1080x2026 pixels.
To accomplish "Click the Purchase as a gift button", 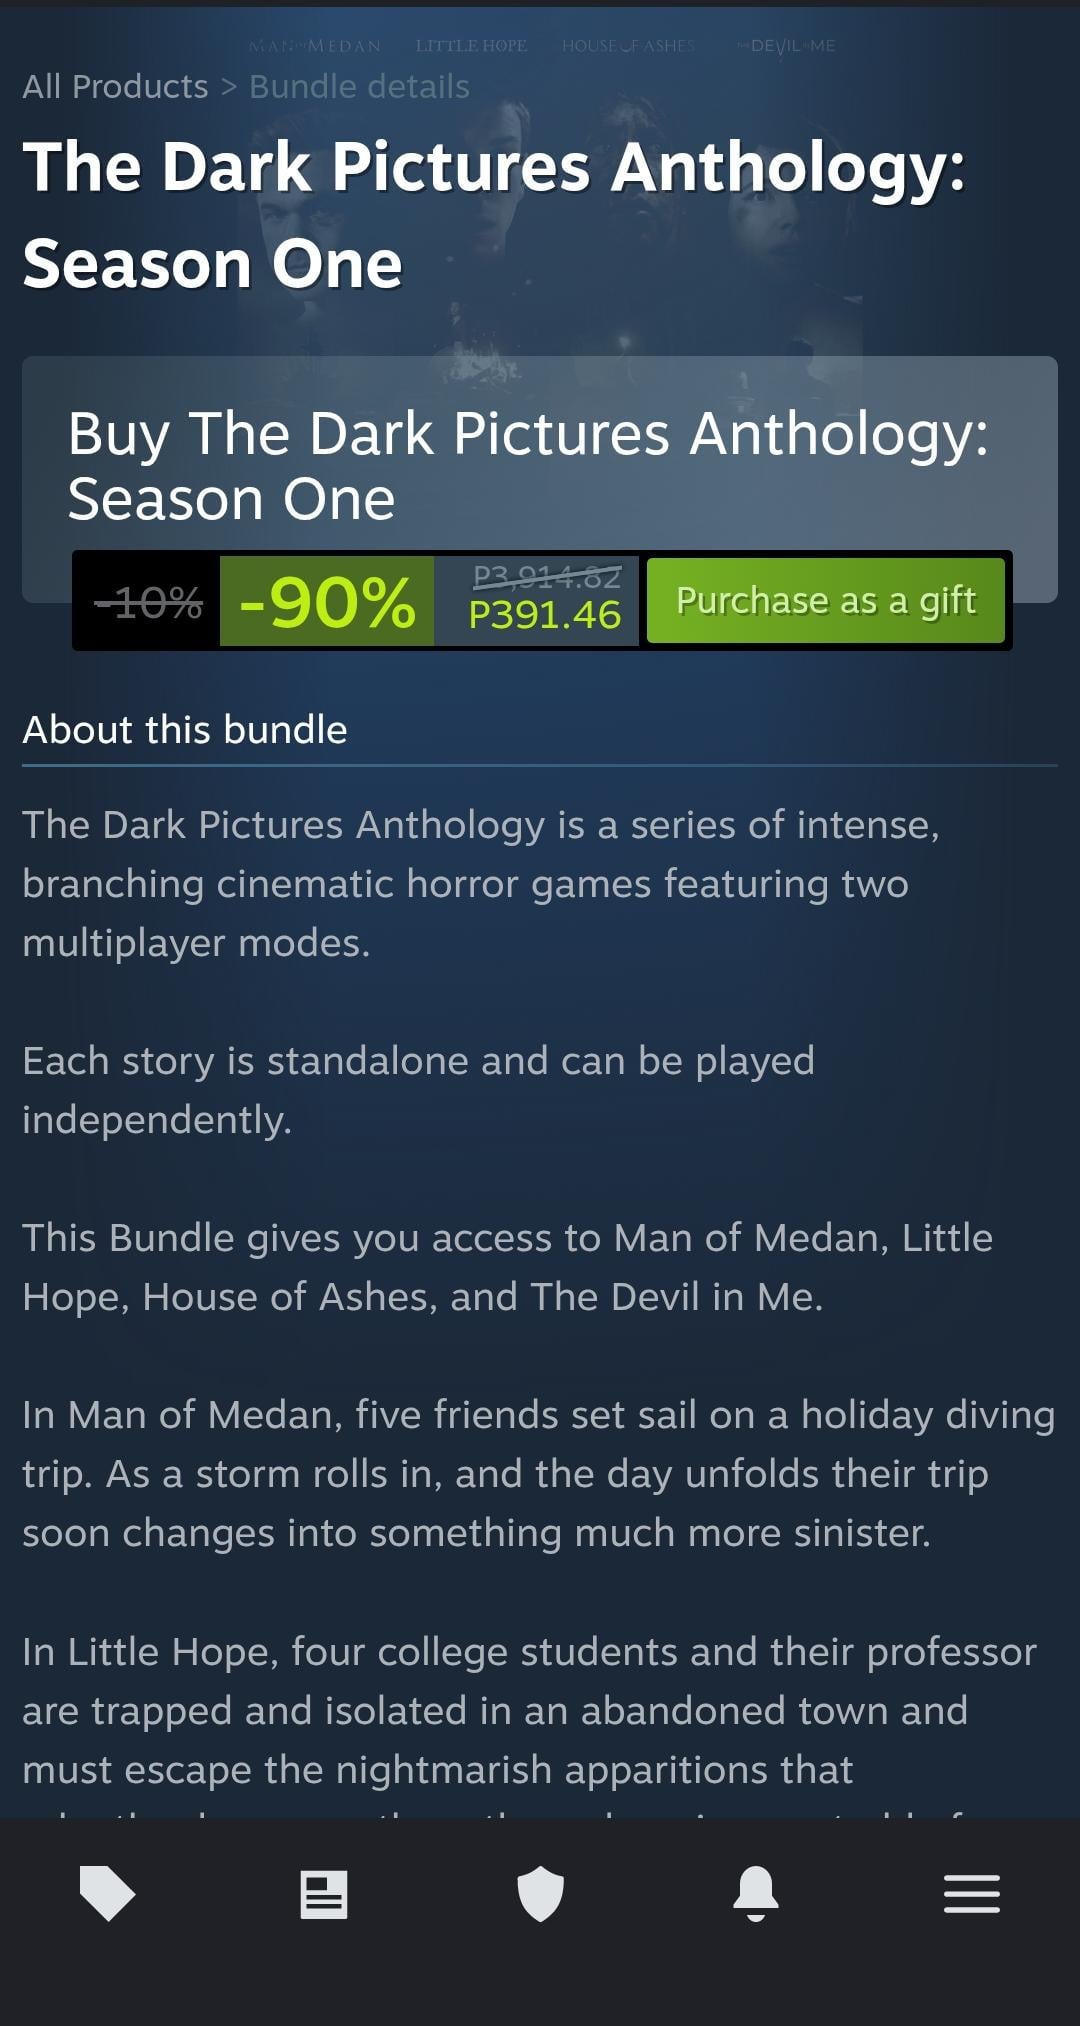I will (x=826, y=600).
